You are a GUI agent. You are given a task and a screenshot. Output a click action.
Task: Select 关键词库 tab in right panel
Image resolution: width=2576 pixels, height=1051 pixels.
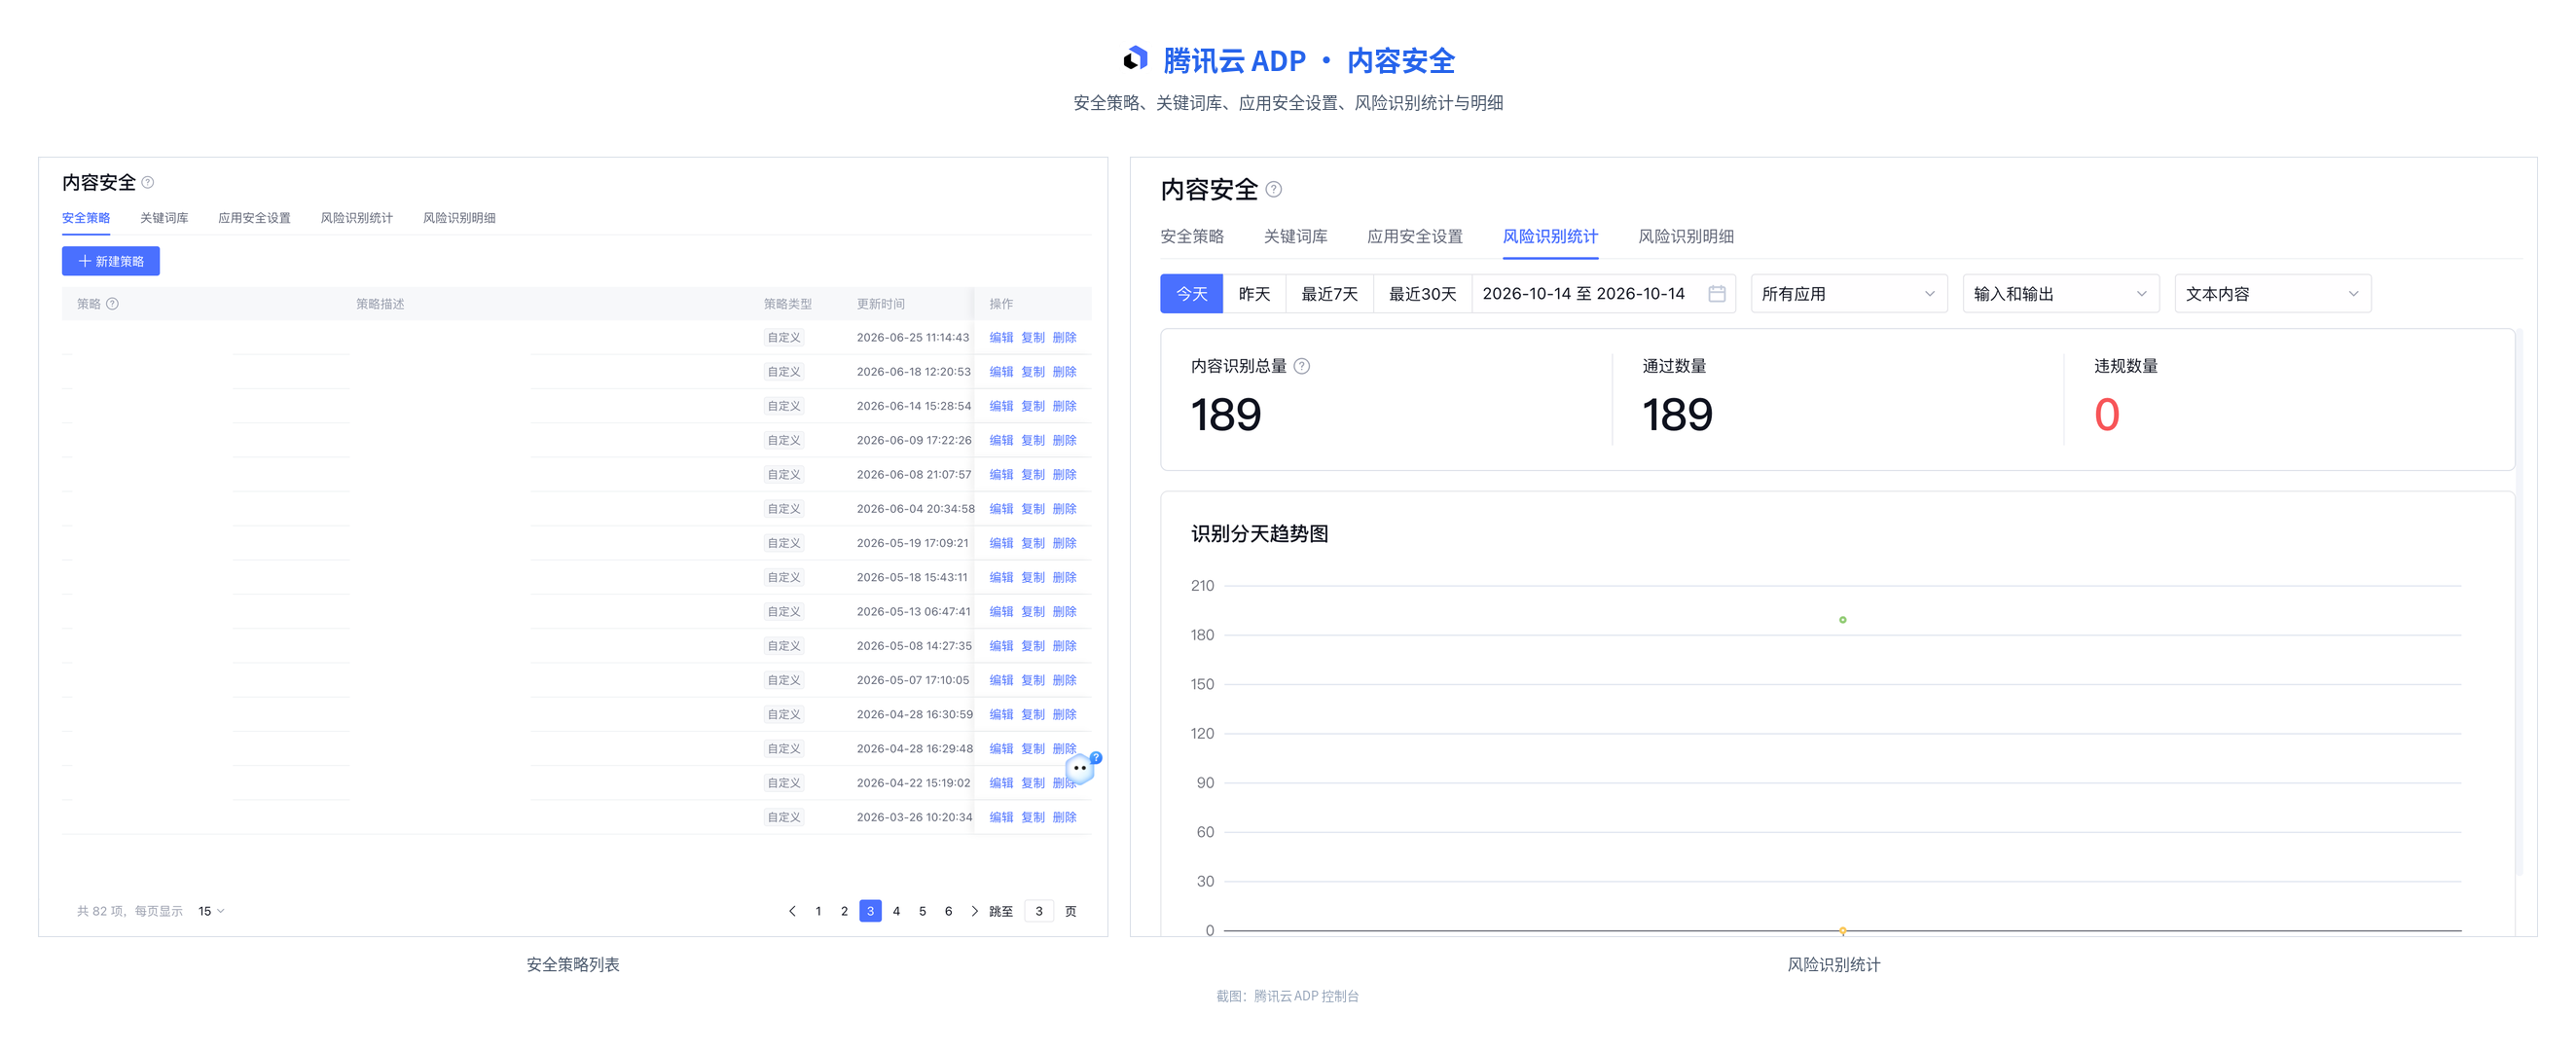[1295, 237]
